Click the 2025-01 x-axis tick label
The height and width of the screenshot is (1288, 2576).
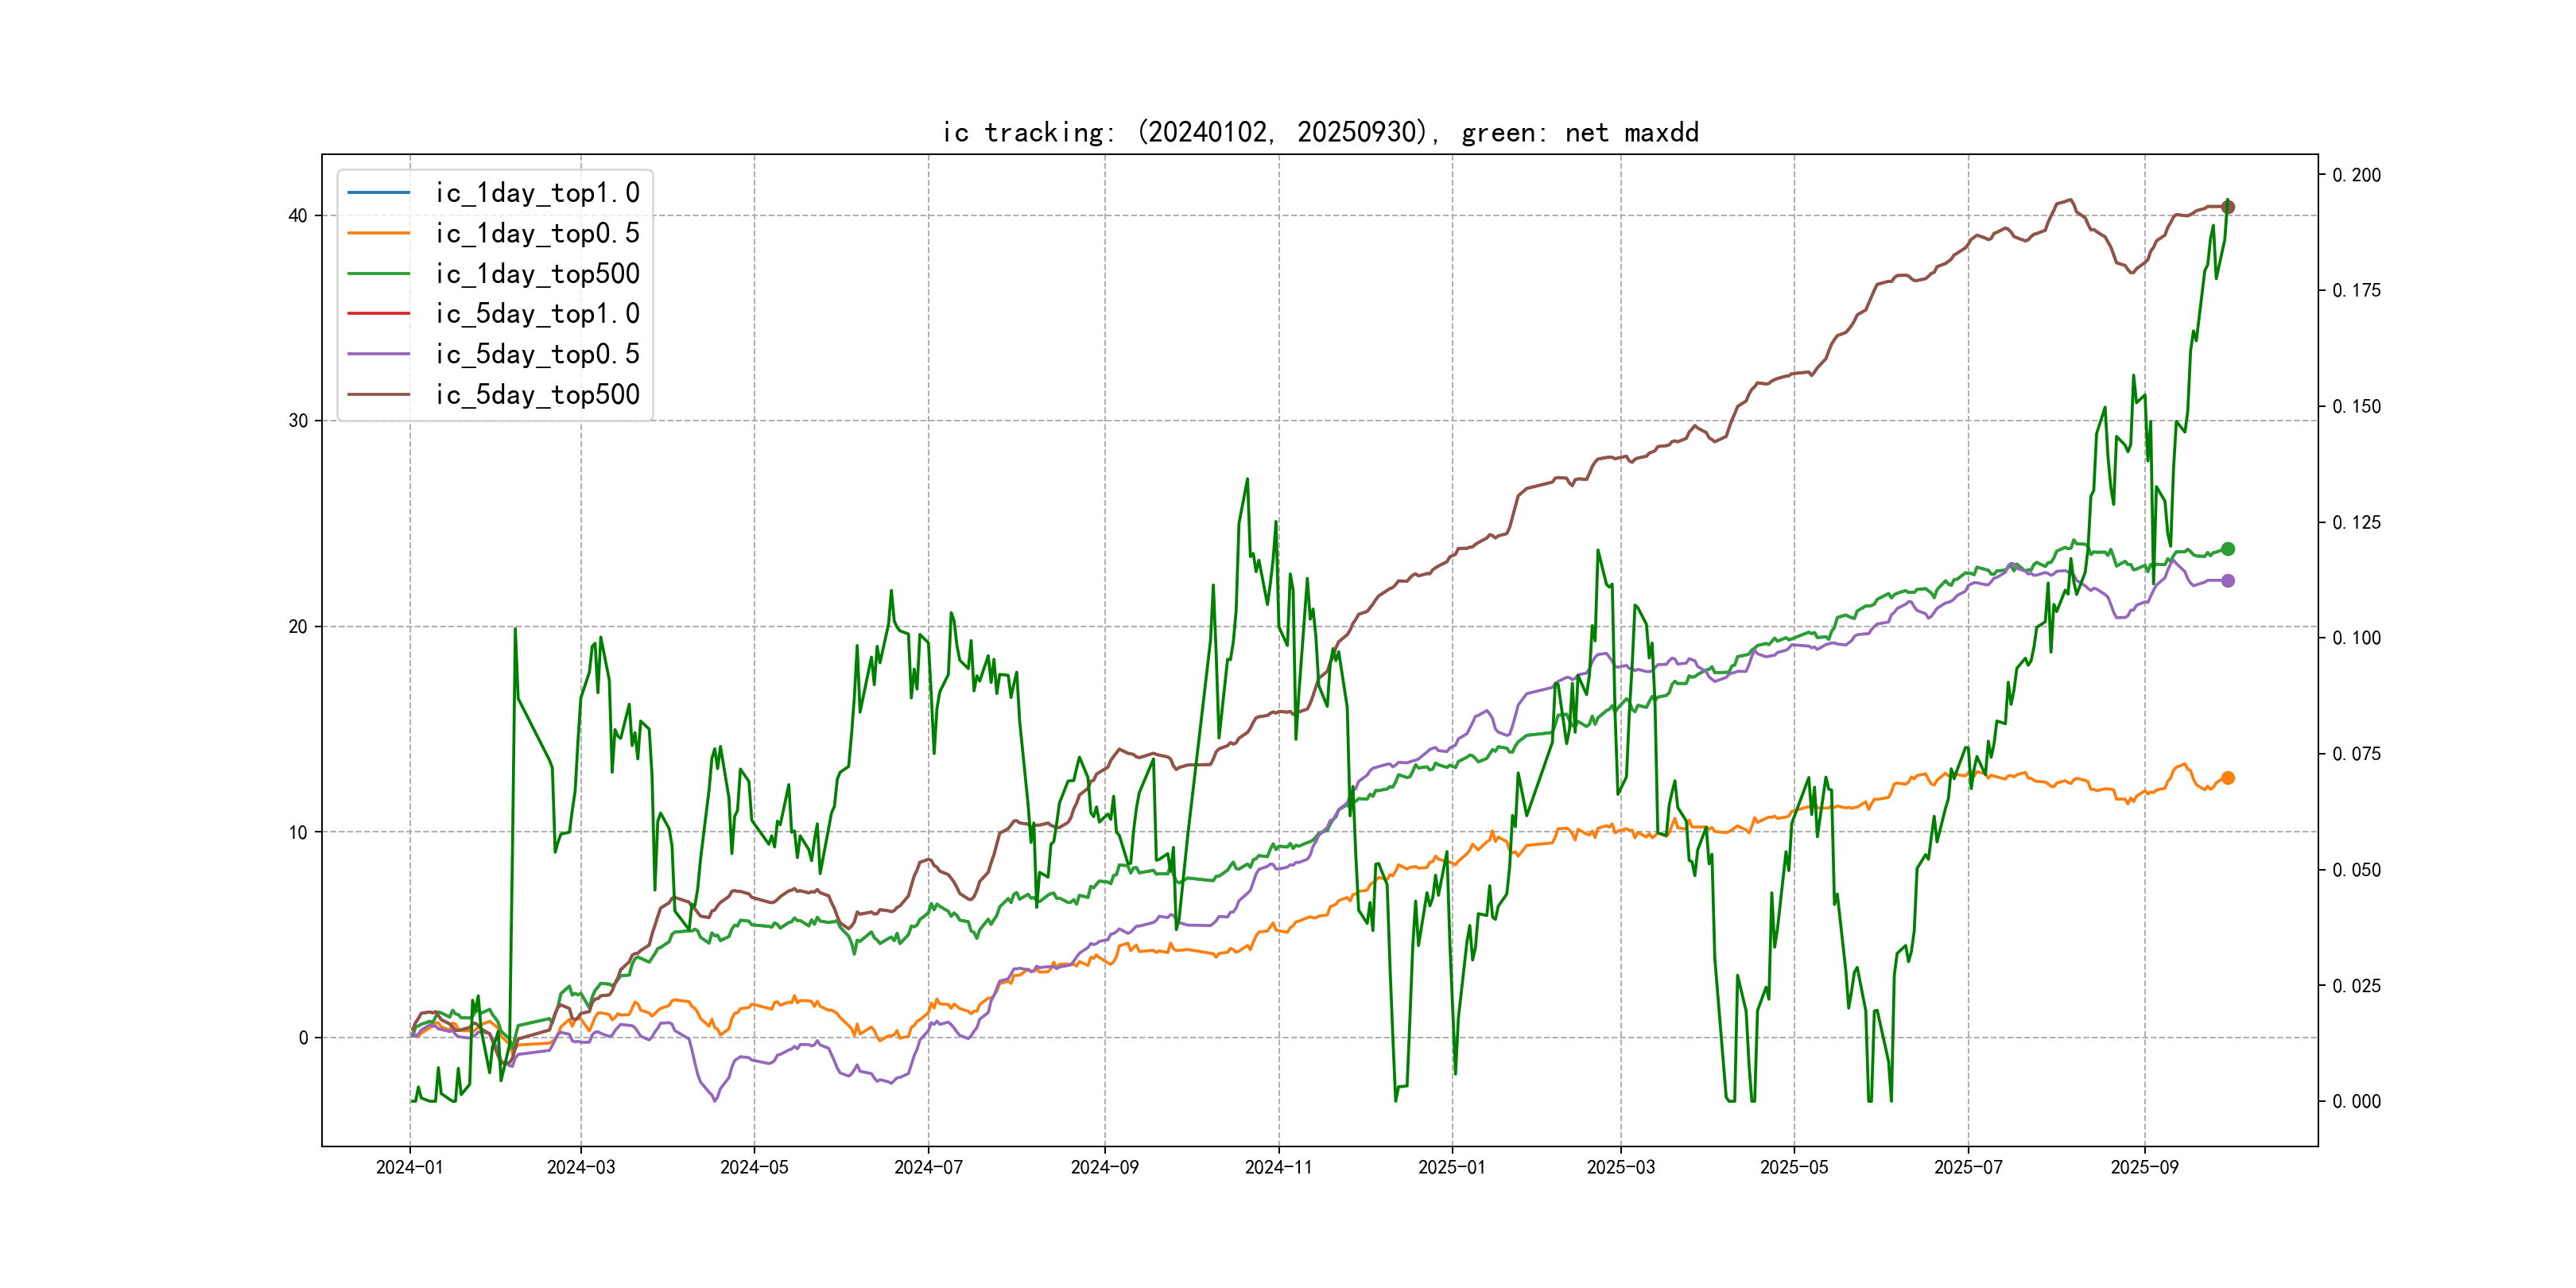tap(1452, 1167)
